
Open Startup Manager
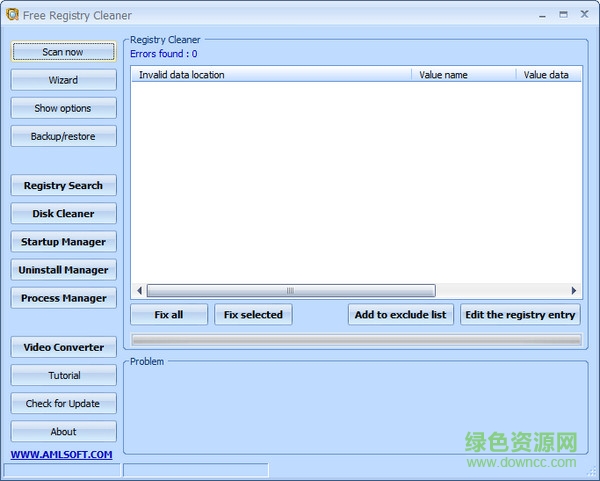pos(63,241)
